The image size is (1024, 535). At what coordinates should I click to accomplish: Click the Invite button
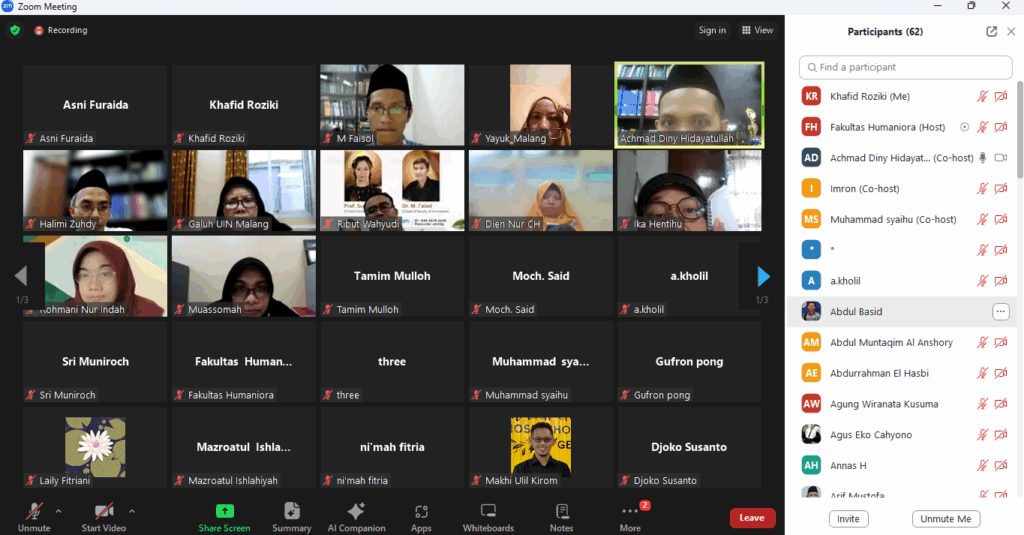coord(848,519)
